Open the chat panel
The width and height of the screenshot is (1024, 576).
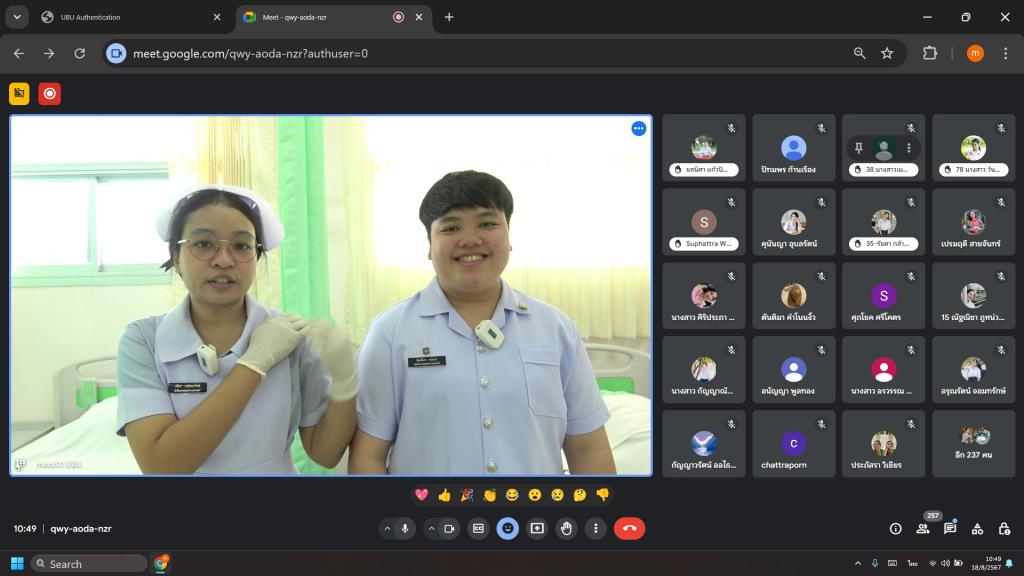click(x=950, y=528)
